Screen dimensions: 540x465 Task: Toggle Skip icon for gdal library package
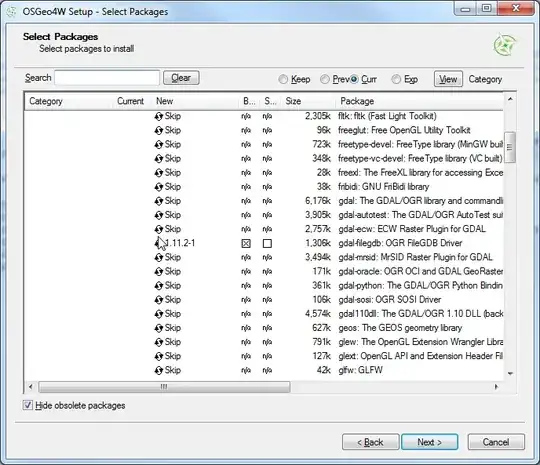click(158, 201)
